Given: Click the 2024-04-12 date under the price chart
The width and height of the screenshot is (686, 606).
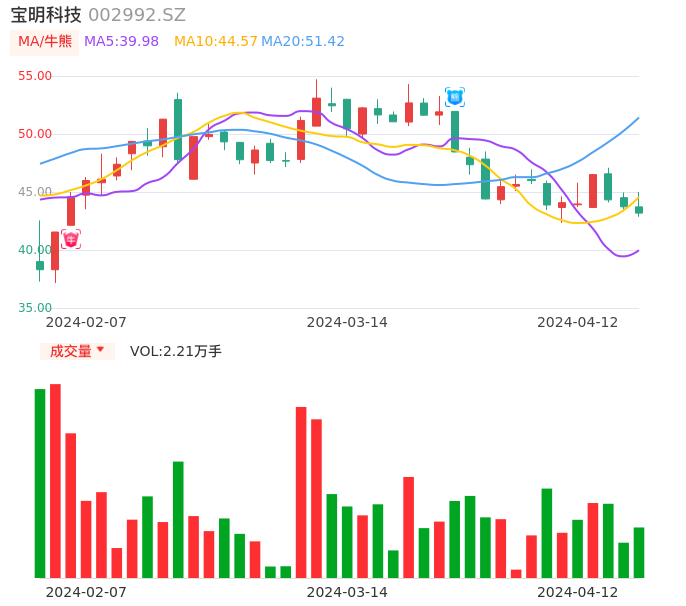Looking at the screenshot, I should (x=578, y=322).
